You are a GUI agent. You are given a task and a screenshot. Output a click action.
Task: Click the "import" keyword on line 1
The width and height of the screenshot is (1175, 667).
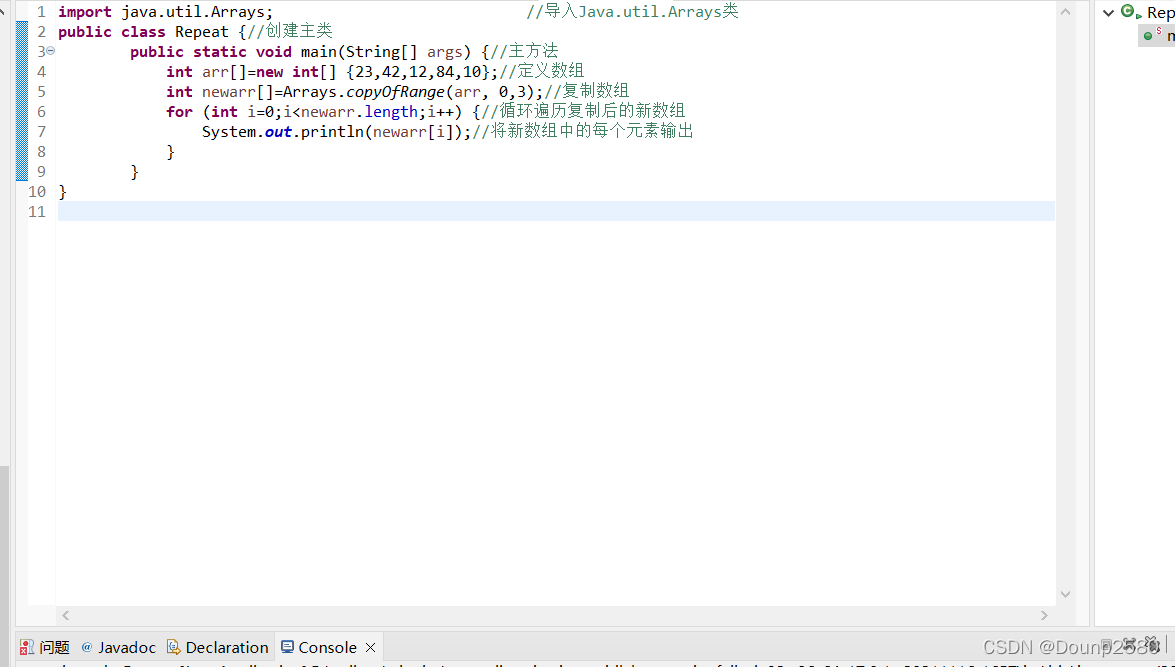(85, 12)
